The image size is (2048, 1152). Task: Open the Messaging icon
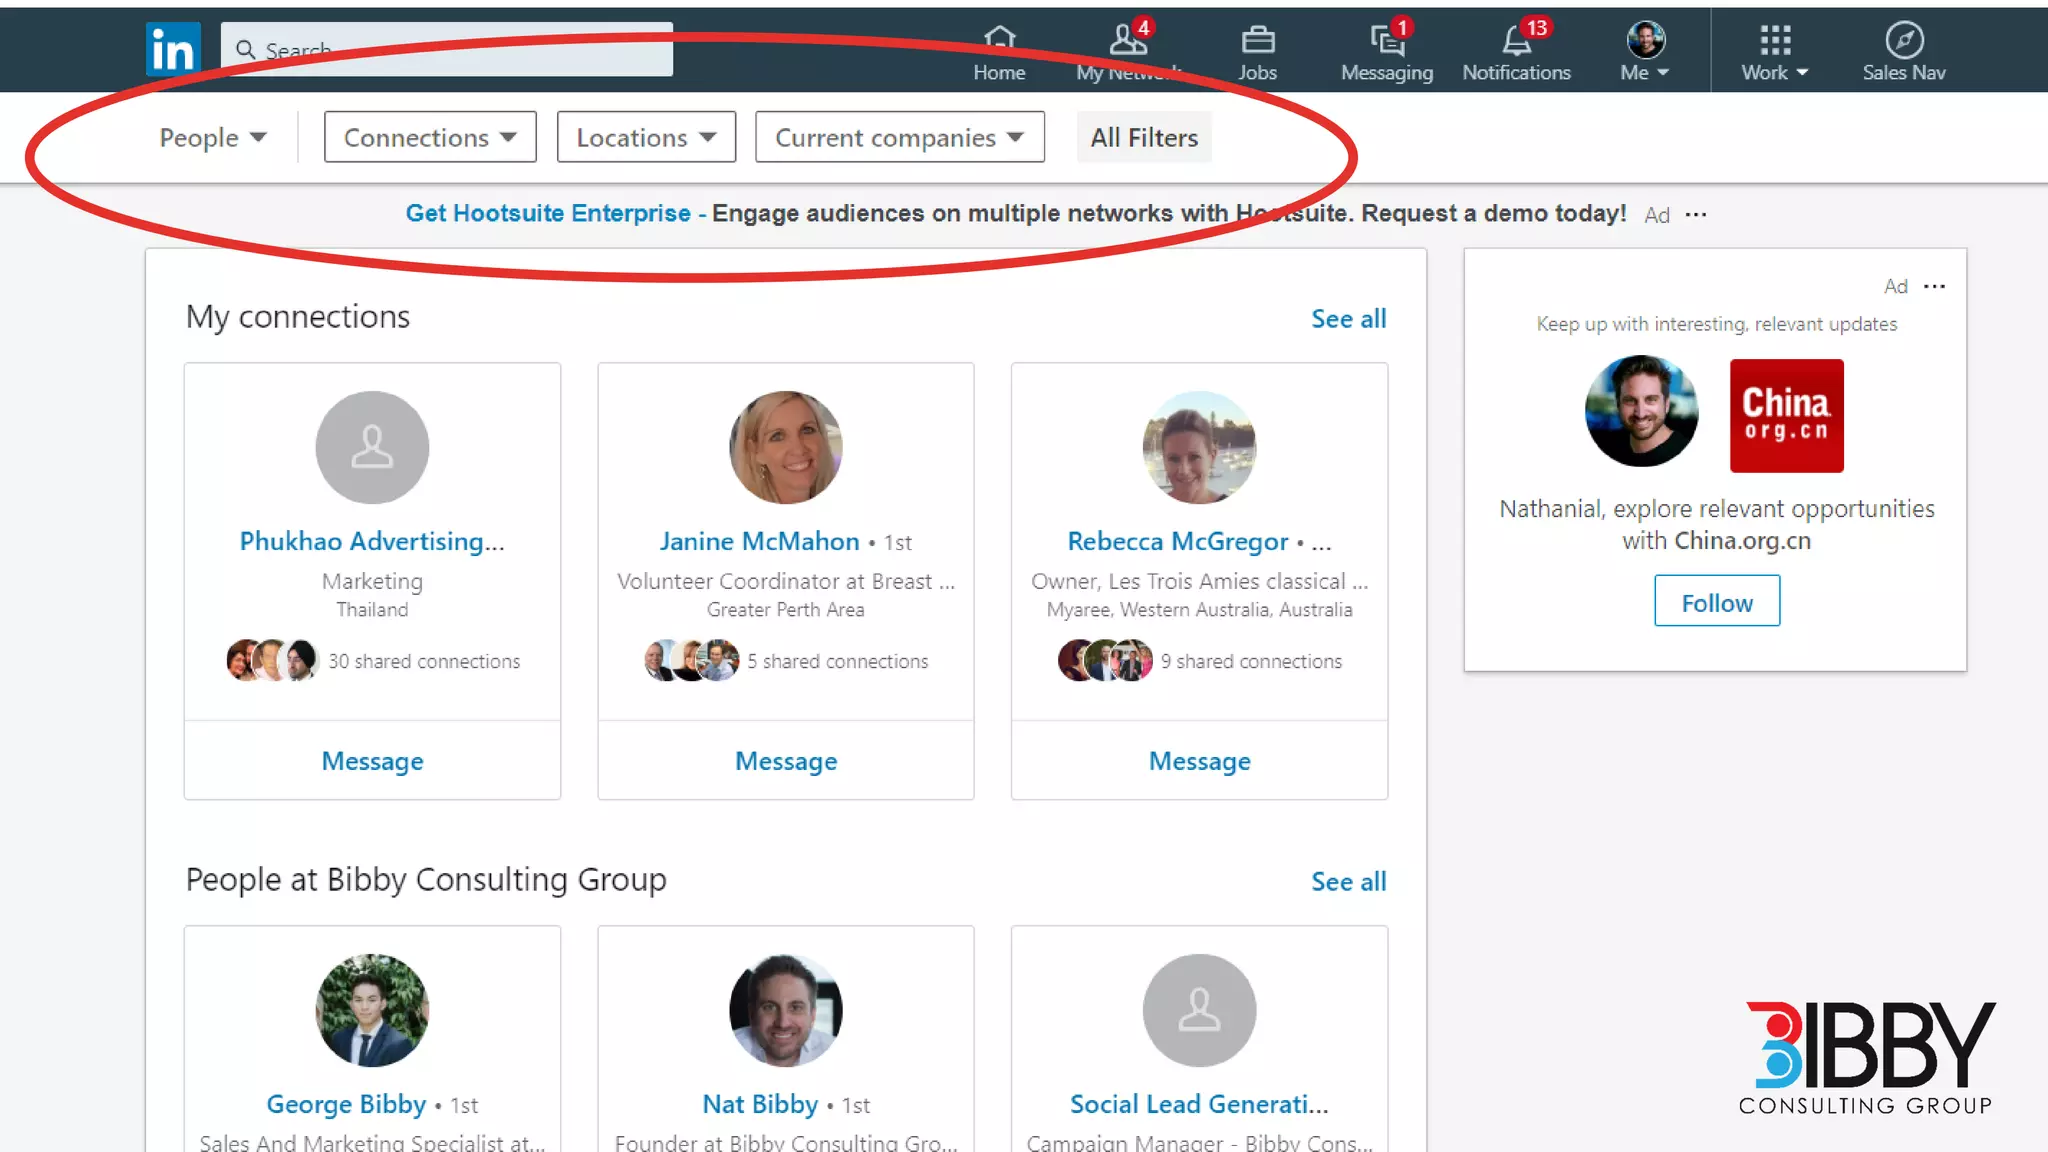click(x=1386, y=41)
